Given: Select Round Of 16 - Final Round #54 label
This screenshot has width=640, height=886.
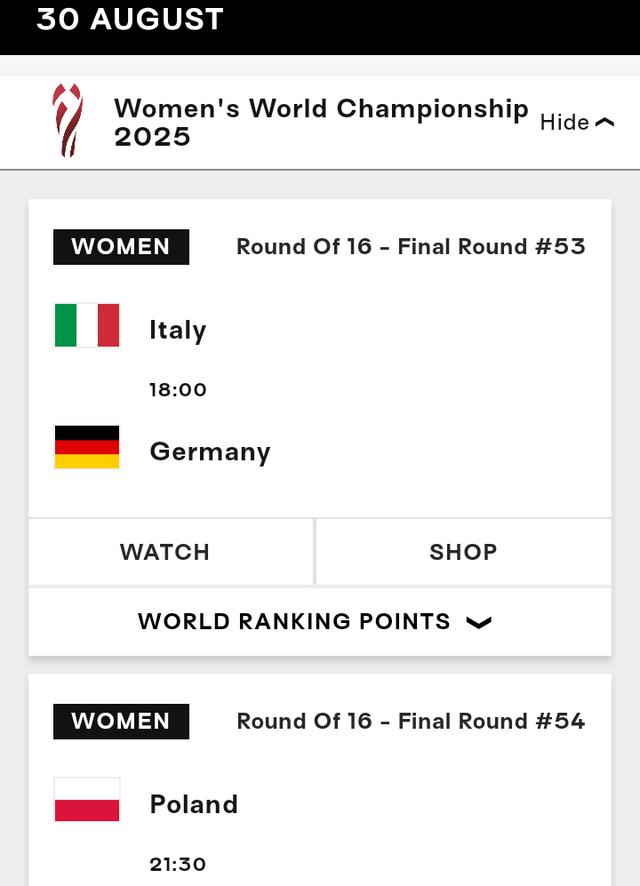Looking at the screenshot, I should pyautogui.click(x=411, y=721).
